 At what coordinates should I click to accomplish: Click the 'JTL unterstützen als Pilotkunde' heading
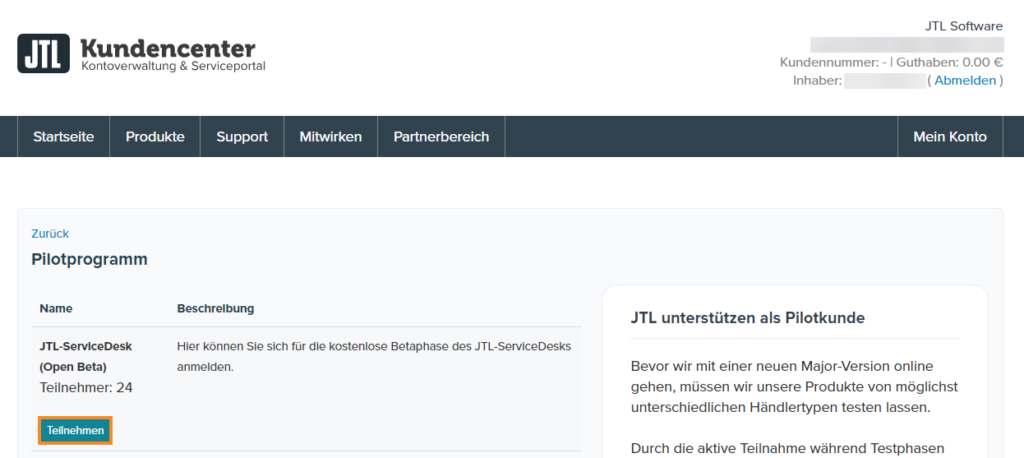pyautogui.click(x=748, y=318)
